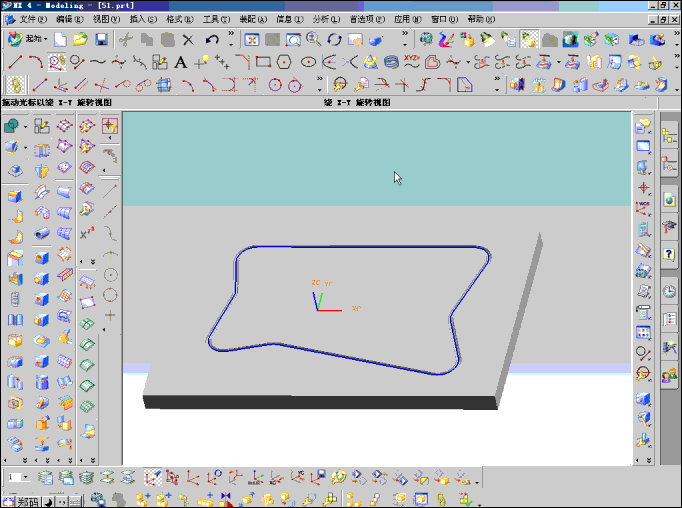Screen dimensions: 682x508
Task: Undo the last action with the curved arrow
Action: click(212, 40)
